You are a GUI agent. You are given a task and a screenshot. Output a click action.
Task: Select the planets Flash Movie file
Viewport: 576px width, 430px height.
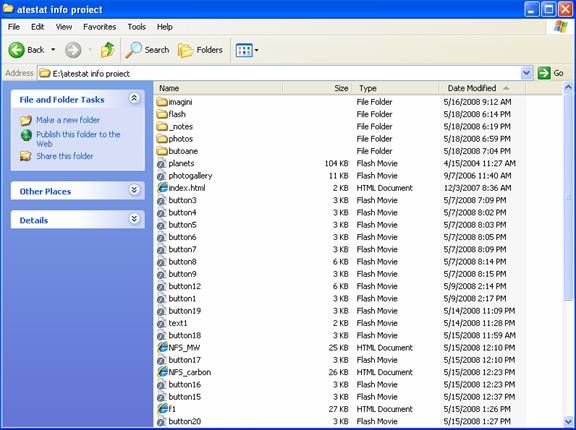coord(181,163)
